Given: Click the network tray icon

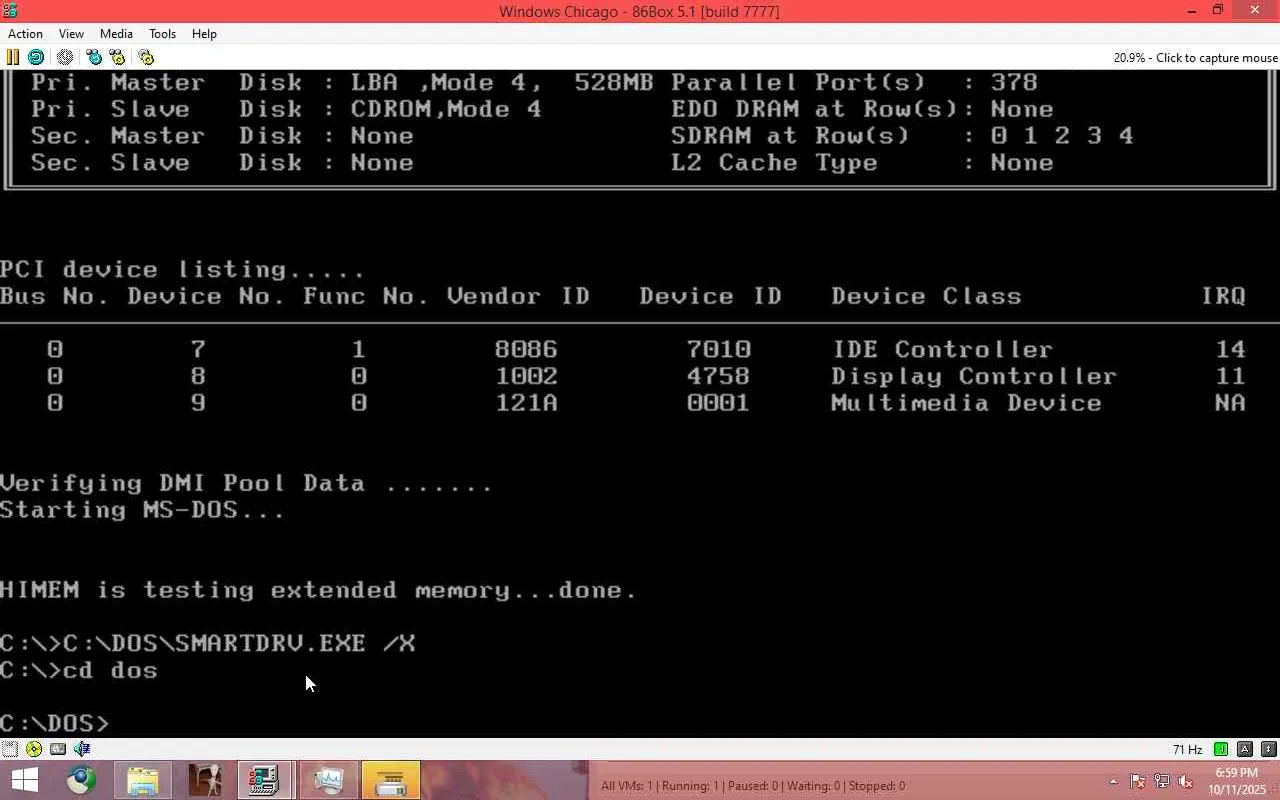Looking at the screenshot, I should (x=1161, y=782).
